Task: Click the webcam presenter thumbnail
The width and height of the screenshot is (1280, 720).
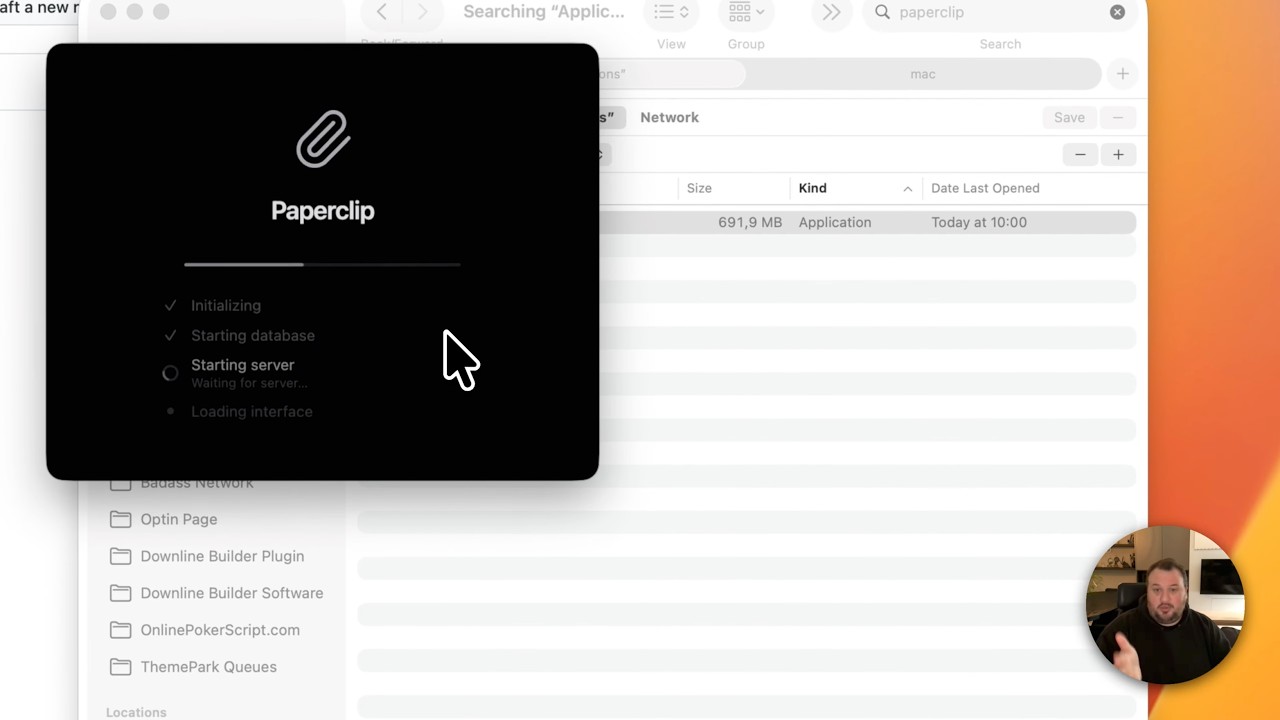Action: (x=1165, y=606)
